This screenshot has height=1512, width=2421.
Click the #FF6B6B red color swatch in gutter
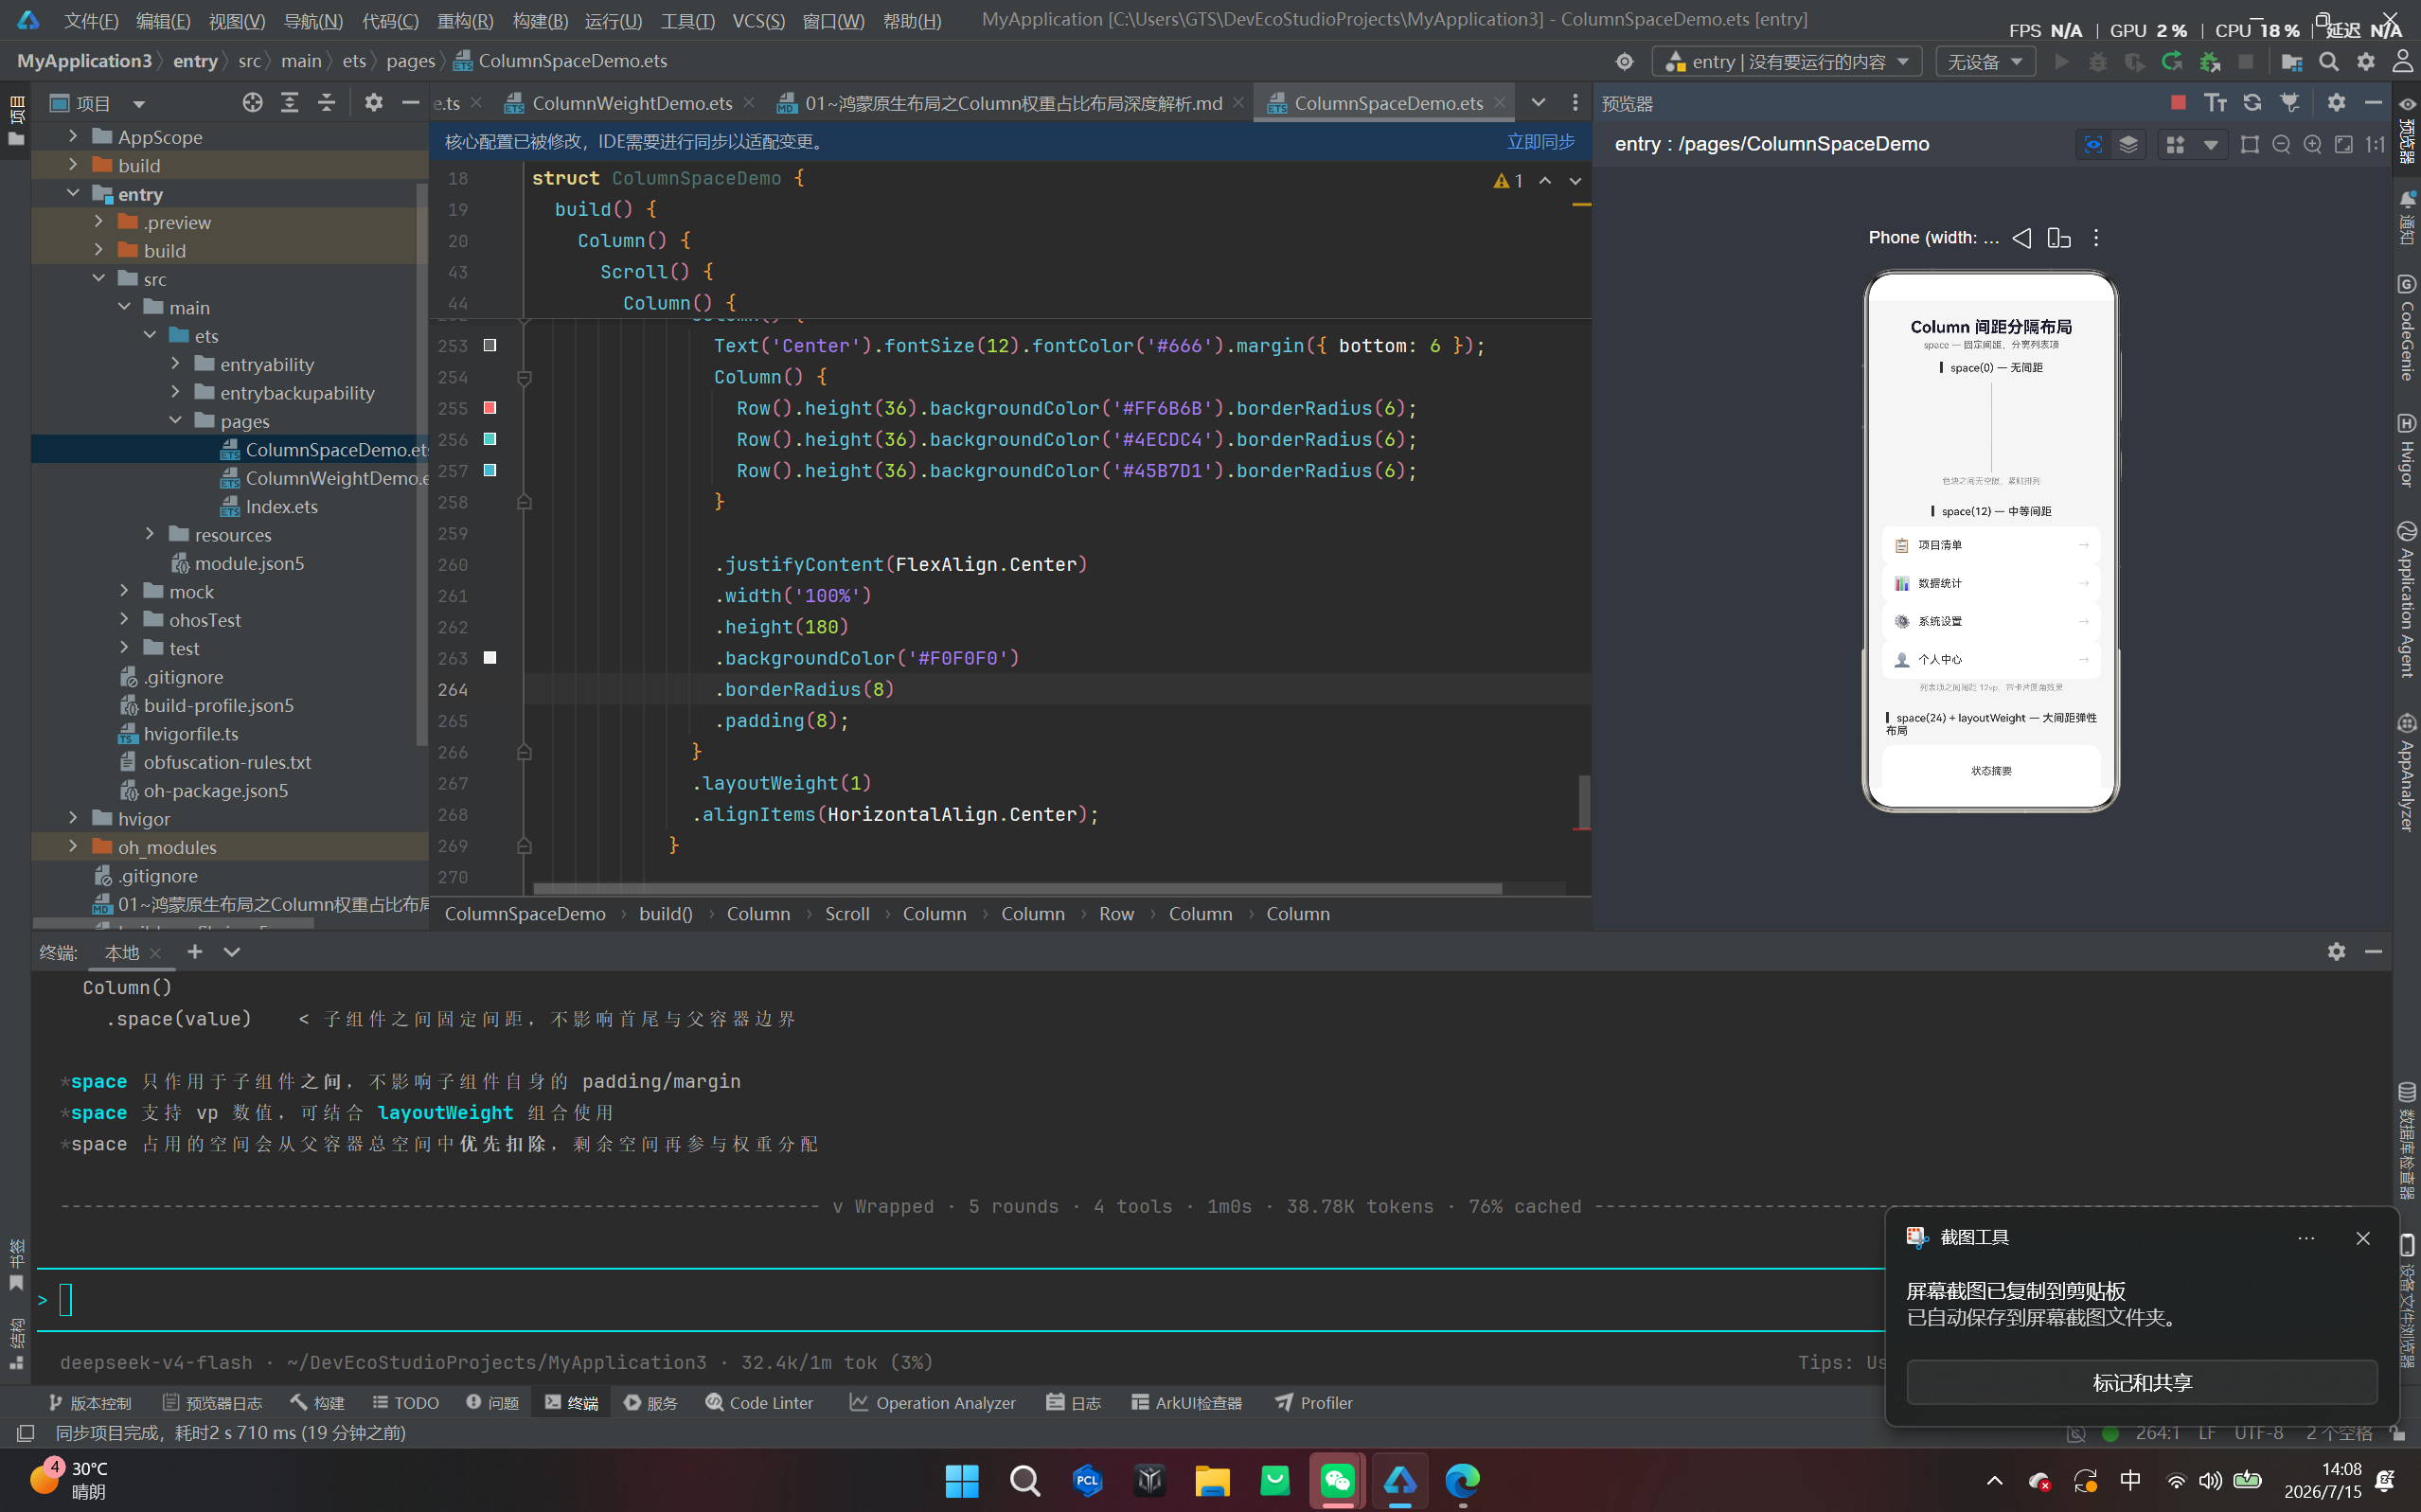coord(490,408)
